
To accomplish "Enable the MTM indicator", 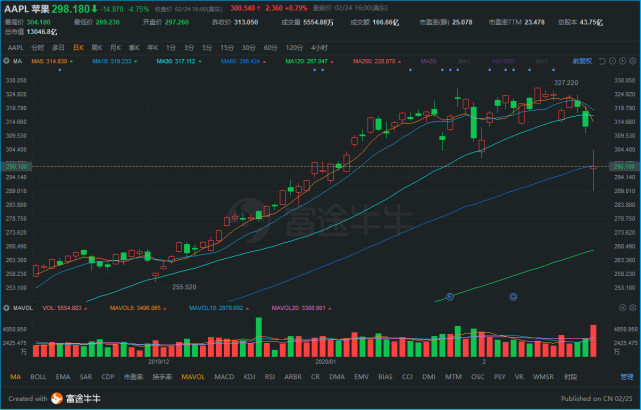I will coord(453,377).
